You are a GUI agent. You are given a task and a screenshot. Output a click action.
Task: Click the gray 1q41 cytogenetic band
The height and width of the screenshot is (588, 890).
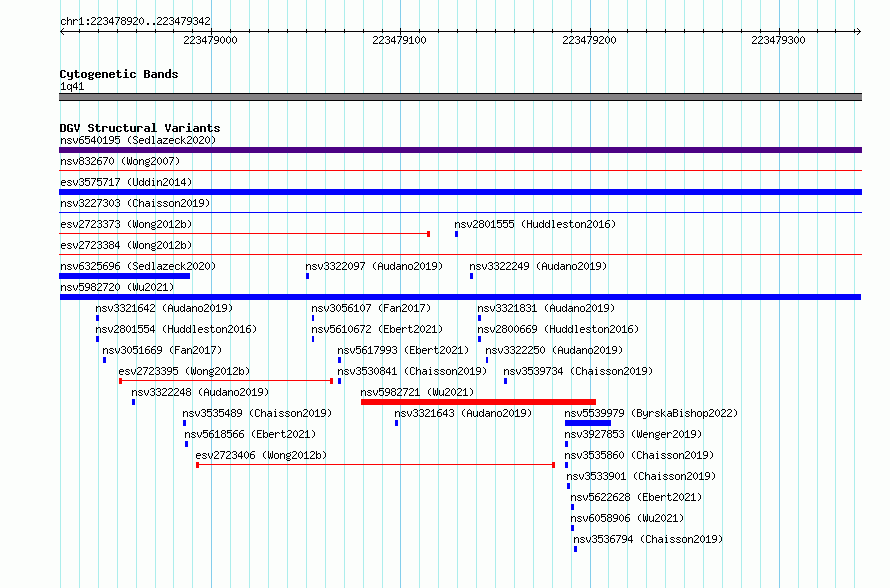coord(460,97)
